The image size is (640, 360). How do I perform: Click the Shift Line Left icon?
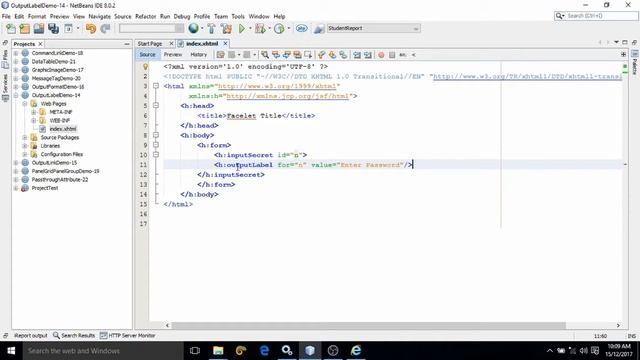[x=357, y=55]
